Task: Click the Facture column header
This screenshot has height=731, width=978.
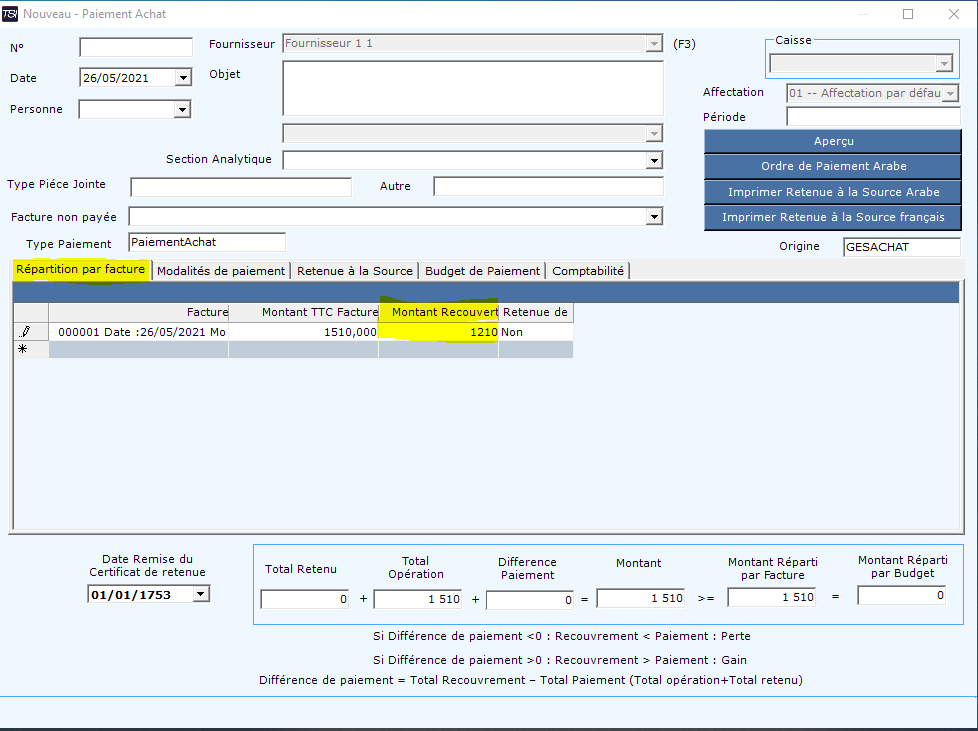Action: 138,312
